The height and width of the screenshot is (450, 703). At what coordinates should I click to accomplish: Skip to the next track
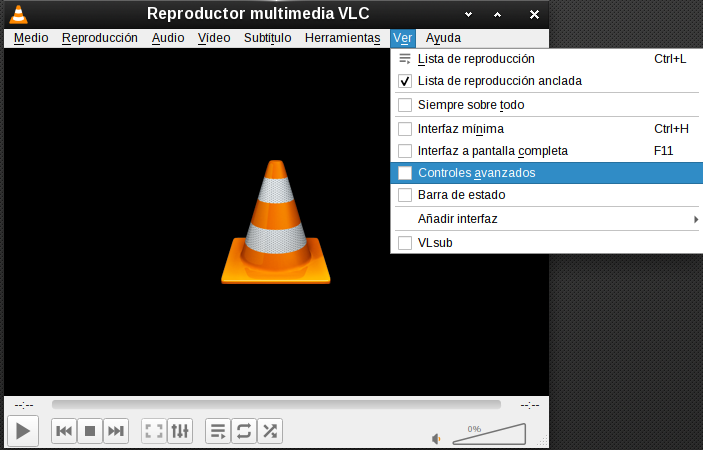(x=116, y=431)
